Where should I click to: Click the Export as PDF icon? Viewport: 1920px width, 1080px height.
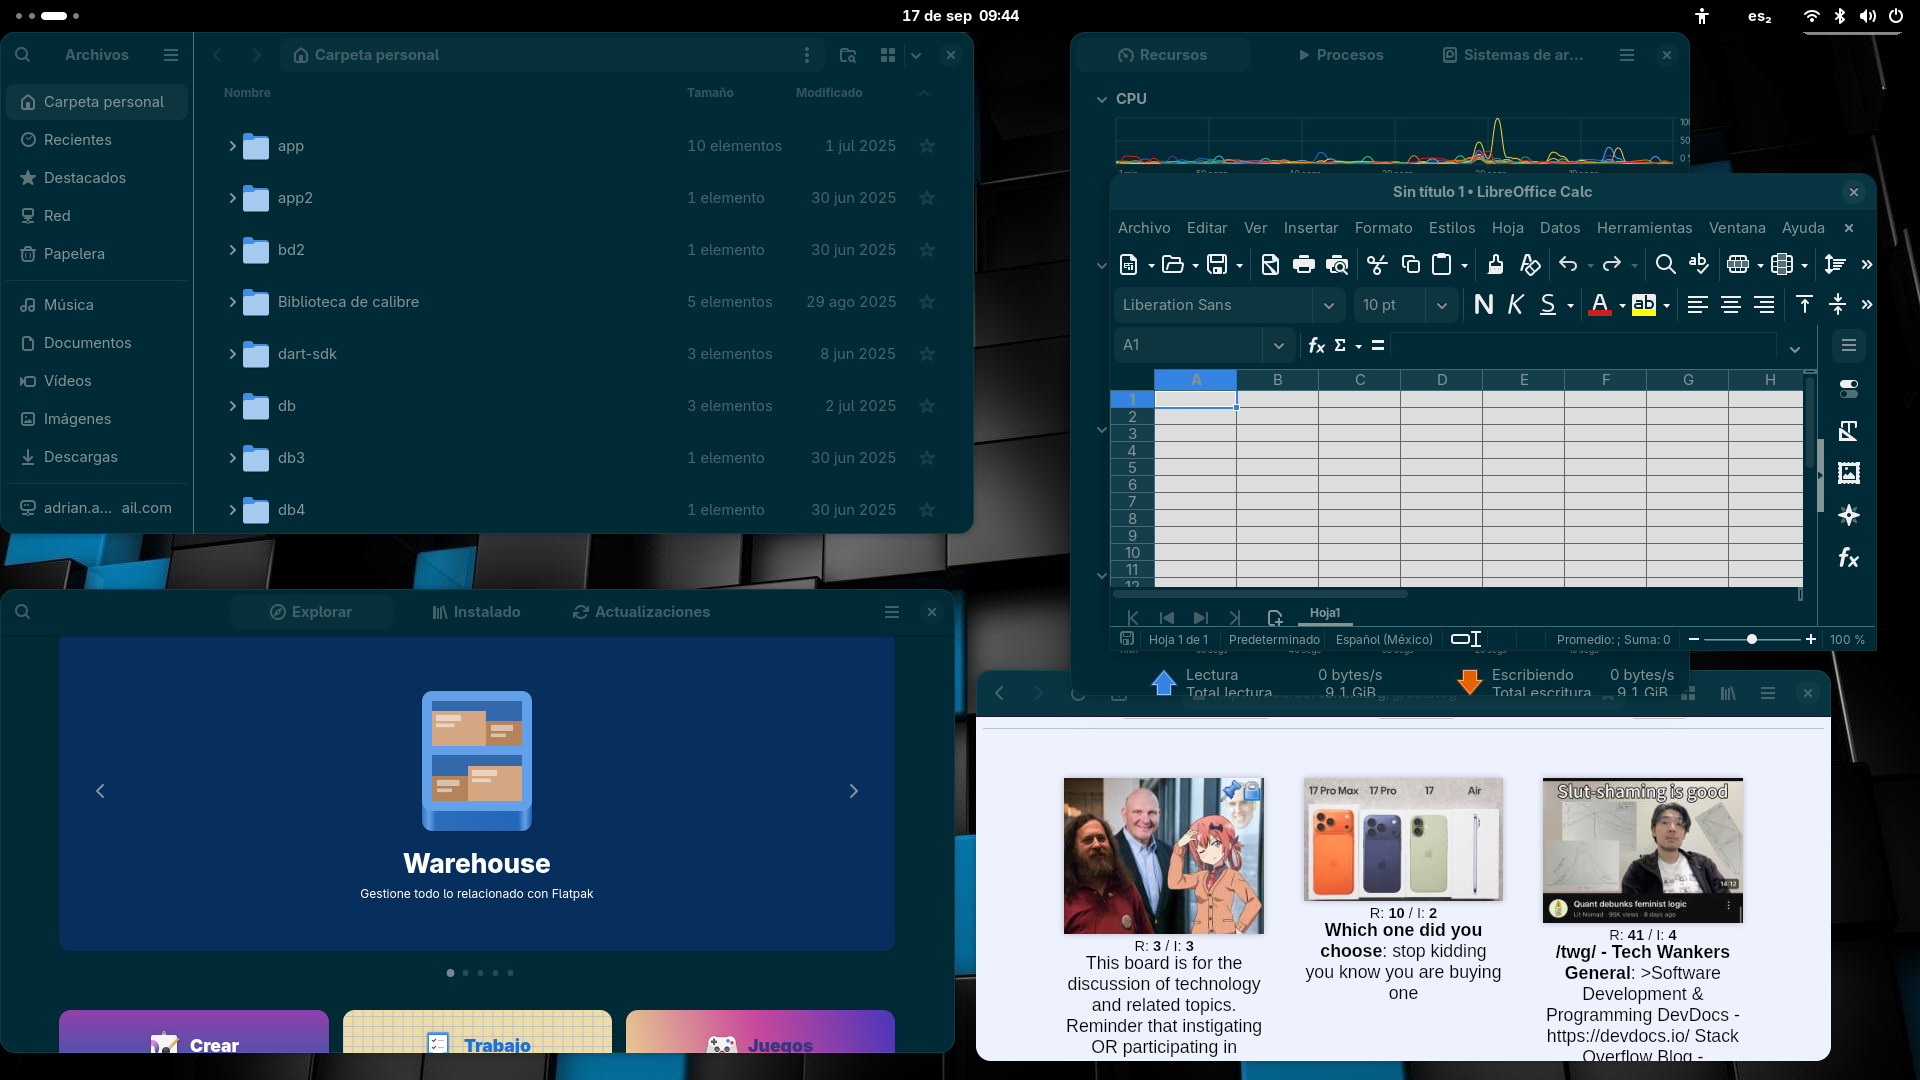[1270, 265]
